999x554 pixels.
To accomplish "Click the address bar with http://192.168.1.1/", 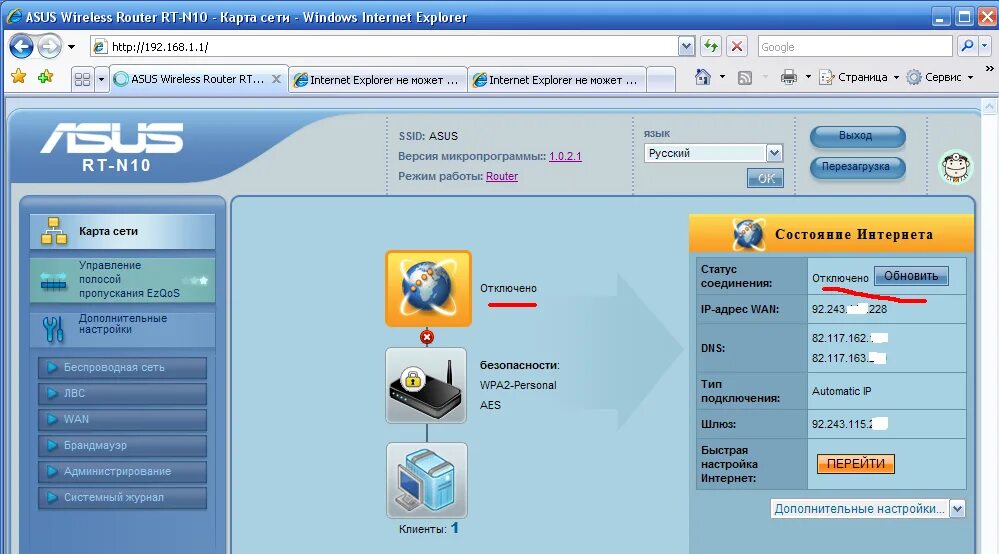I will pos(385,46).
